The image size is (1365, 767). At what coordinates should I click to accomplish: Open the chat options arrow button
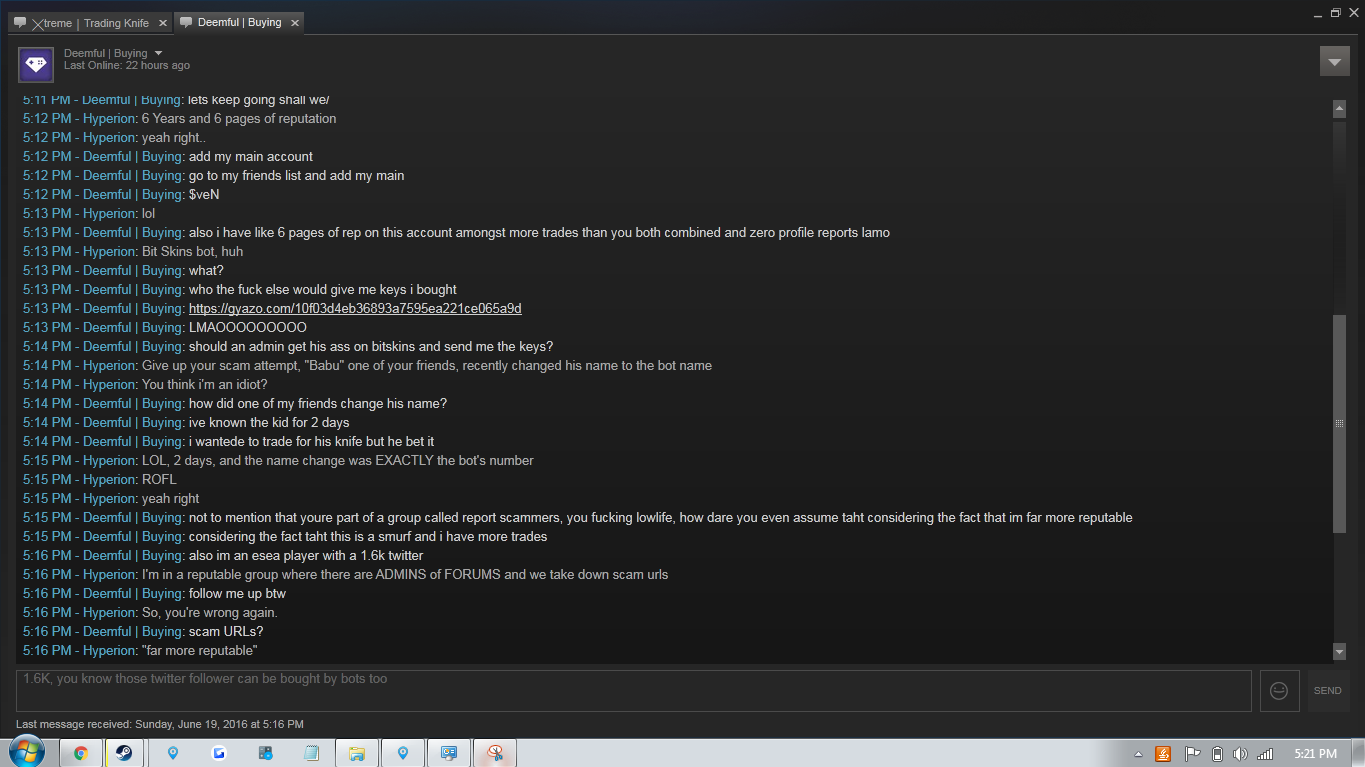[1335, 61]
